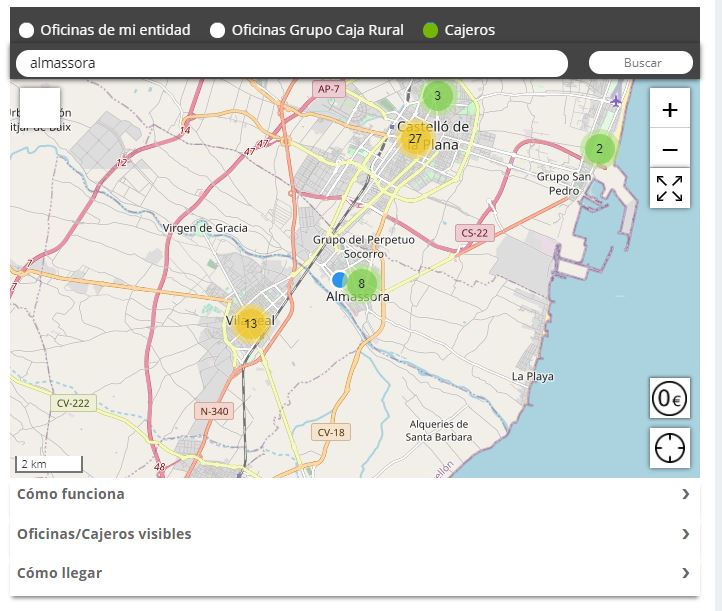Select 'Oficinas Grupo Caja Rural' radio option
Screen dimensions: 722x611
[217, 30]
